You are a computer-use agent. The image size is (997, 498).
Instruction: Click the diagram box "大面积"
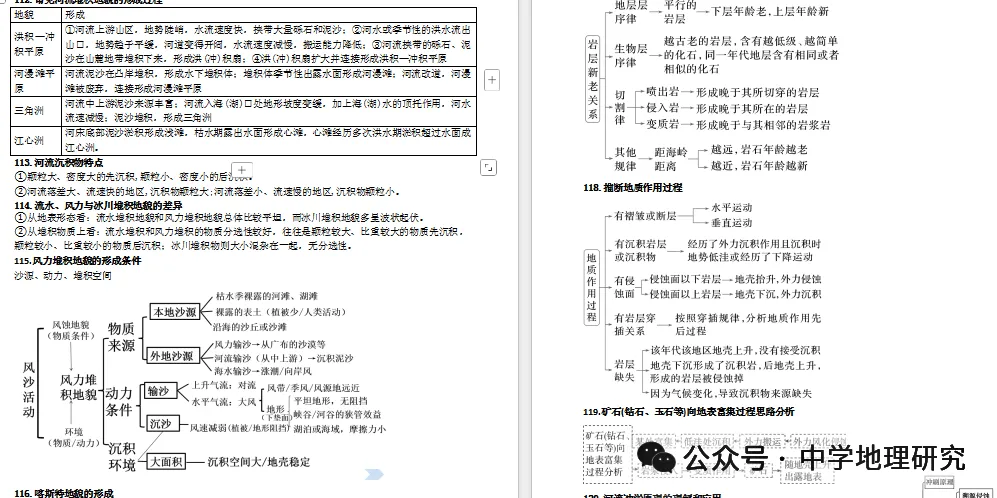click(x=166, y=461)
